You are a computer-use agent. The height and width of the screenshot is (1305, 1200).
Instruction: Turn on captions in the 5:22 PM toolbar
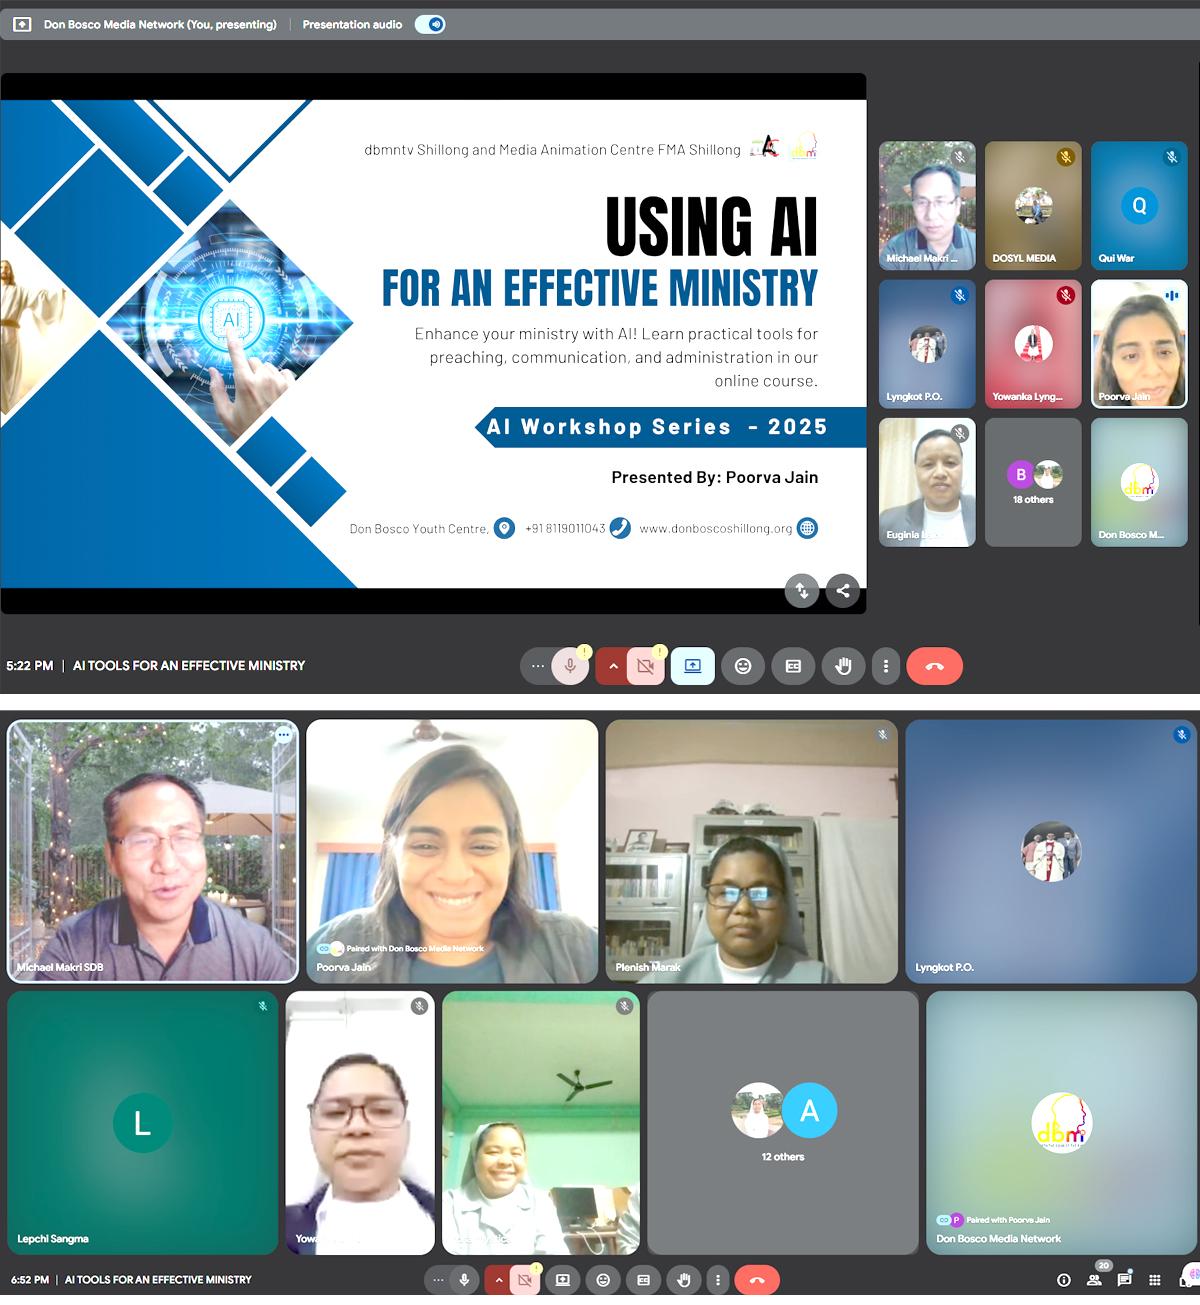793,666
